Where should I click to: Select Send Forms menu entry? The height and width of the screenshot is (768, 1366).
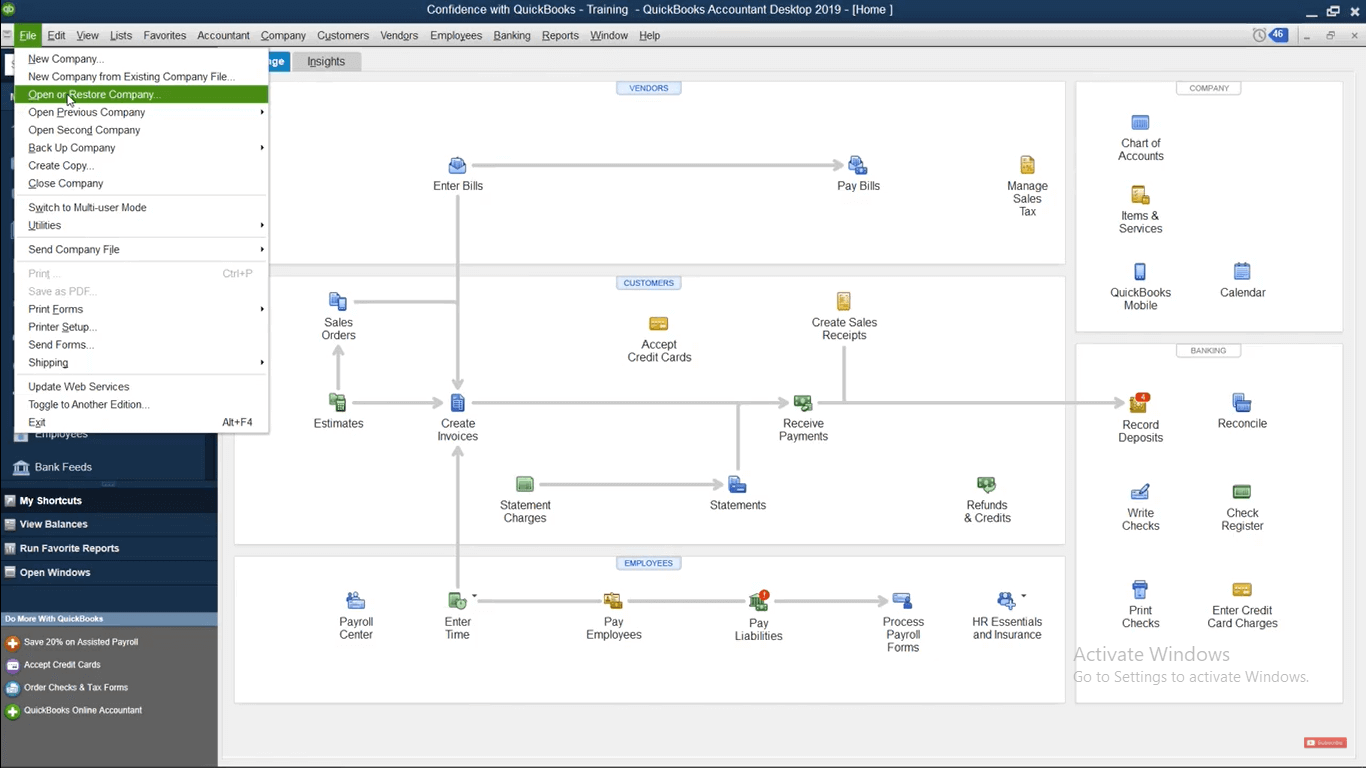[x=141, y=345]
